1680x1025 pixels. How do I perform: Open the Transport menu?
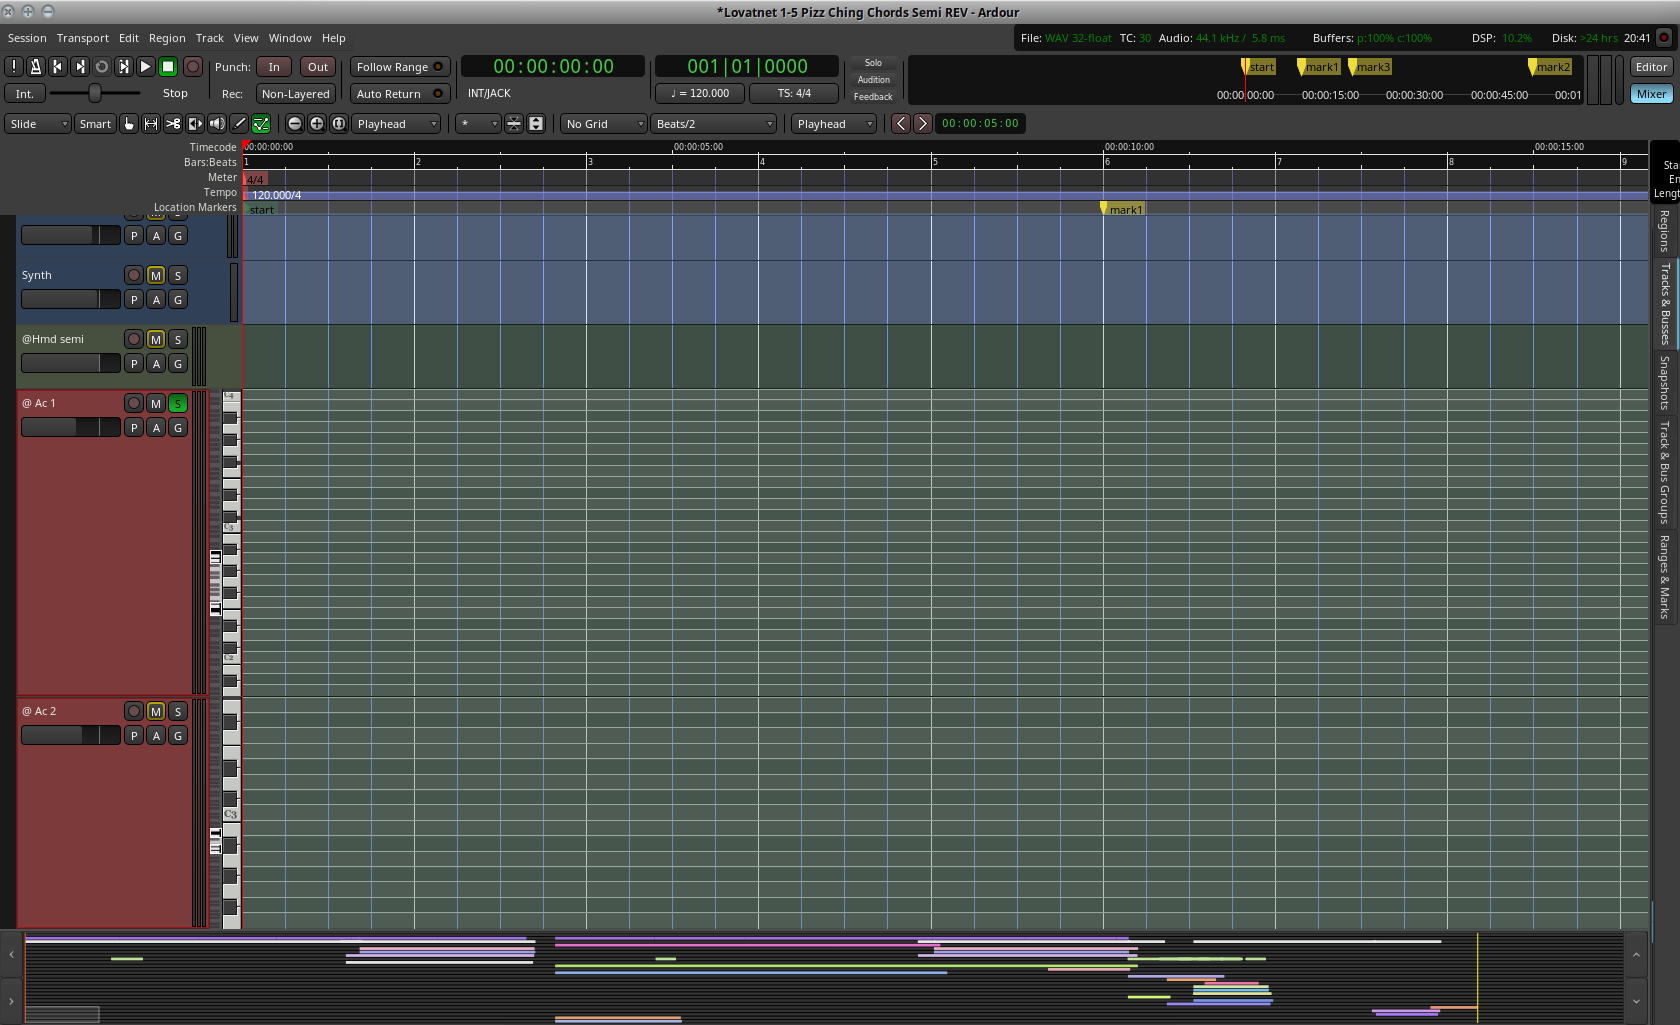tap(82, 38)
